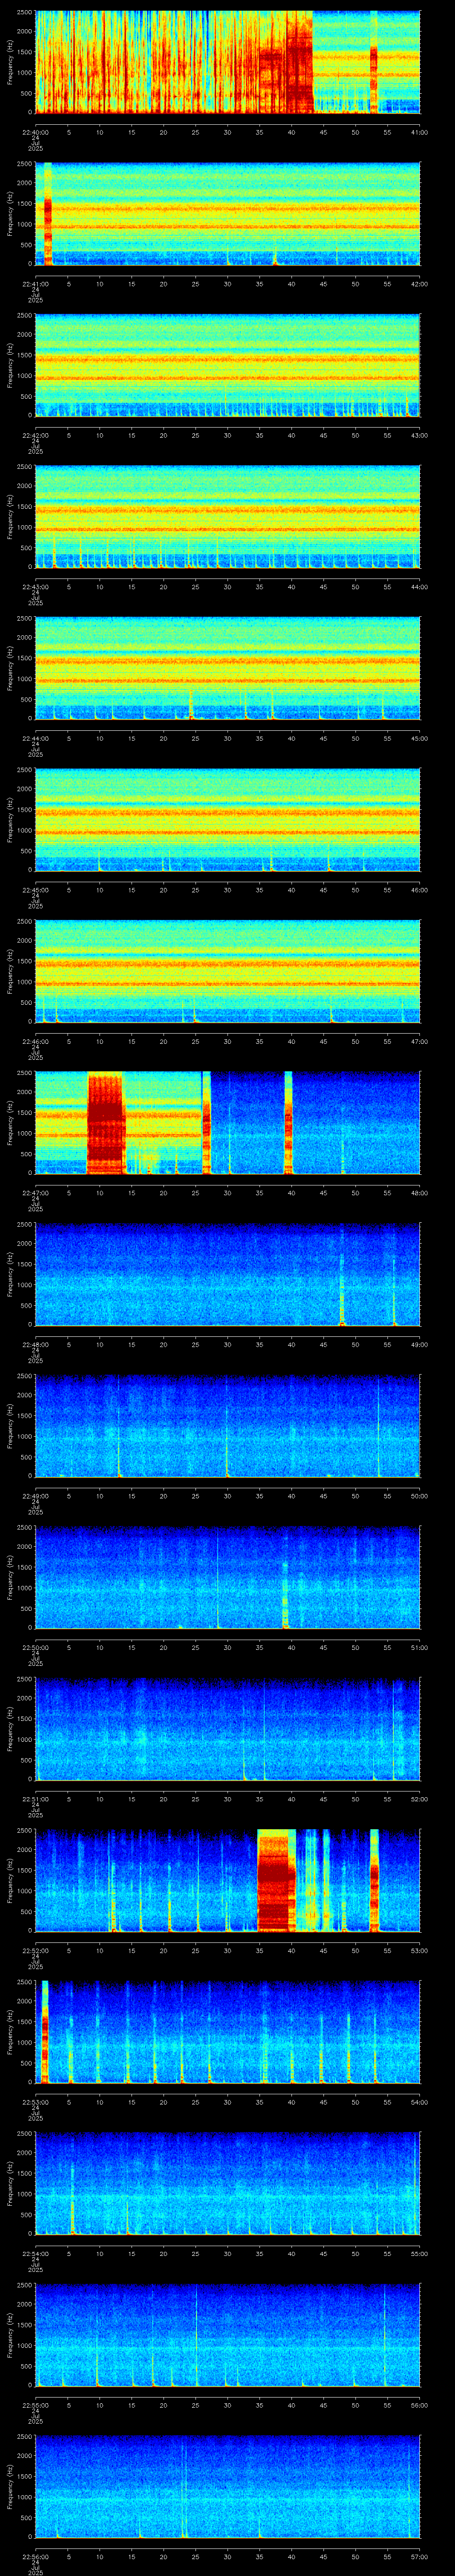Click the spectrogram panel starting at 22:45:00
Image resolution: width=455 pixels, height=2576 pixels.
[227, 820]
